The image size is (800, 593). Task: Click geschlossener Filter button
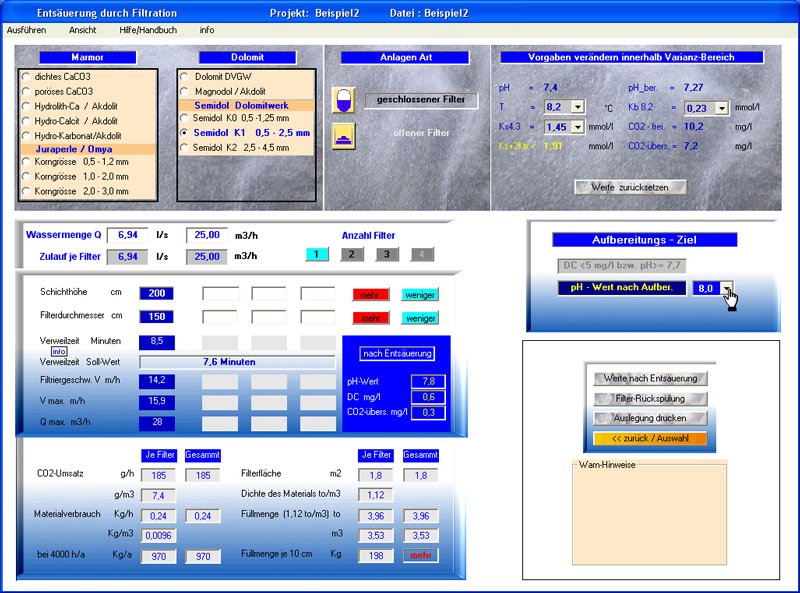(x=421, y=100)
